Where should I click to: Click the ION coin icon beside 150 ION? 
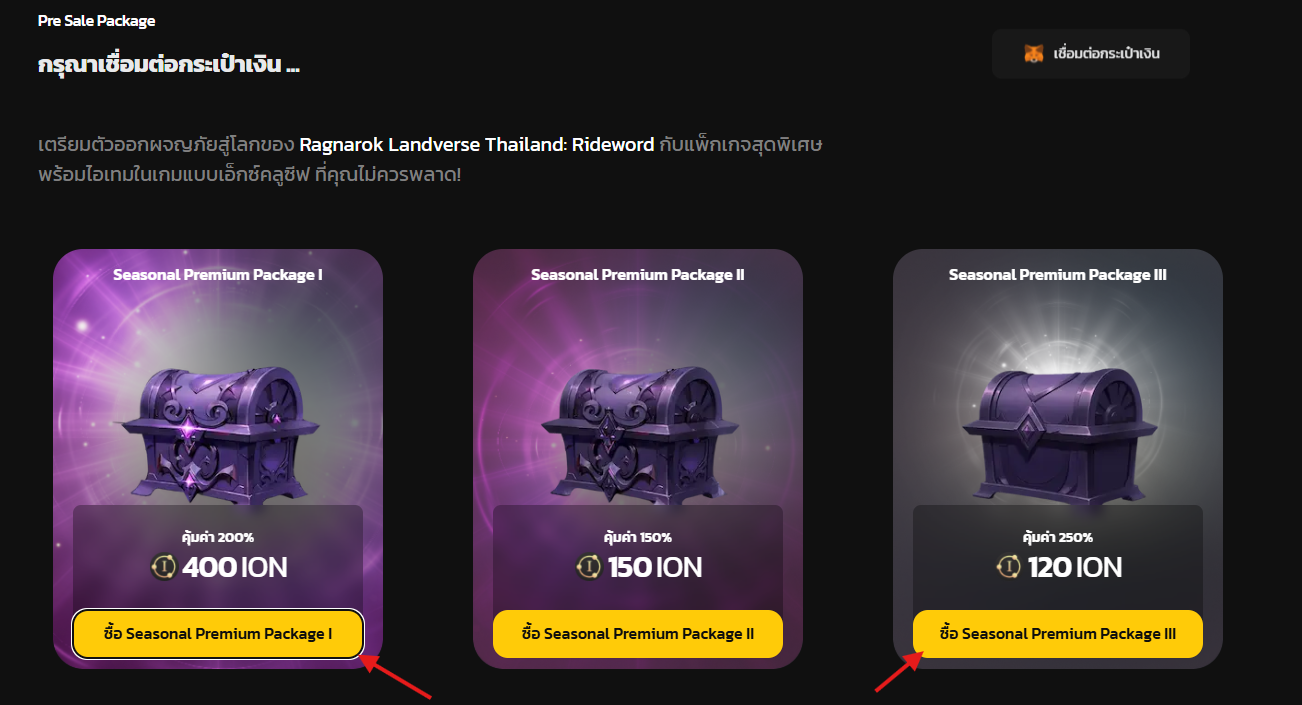(x=588, y=568)
